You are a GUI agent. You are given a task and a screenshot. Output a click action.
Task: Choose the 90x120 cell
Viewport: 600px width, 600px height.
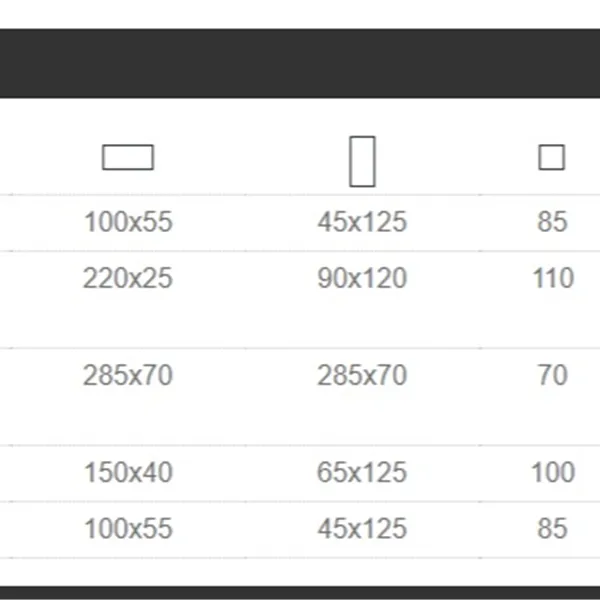tap(362, 278)
